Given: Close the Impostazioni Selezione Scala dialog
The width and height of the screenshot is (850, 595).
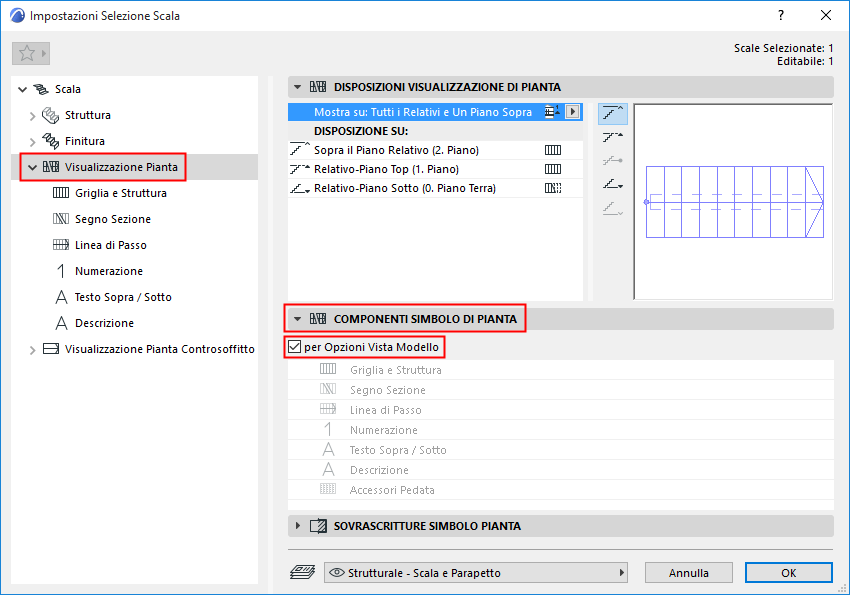Looking at the screenshot, I should click(826, 15).
